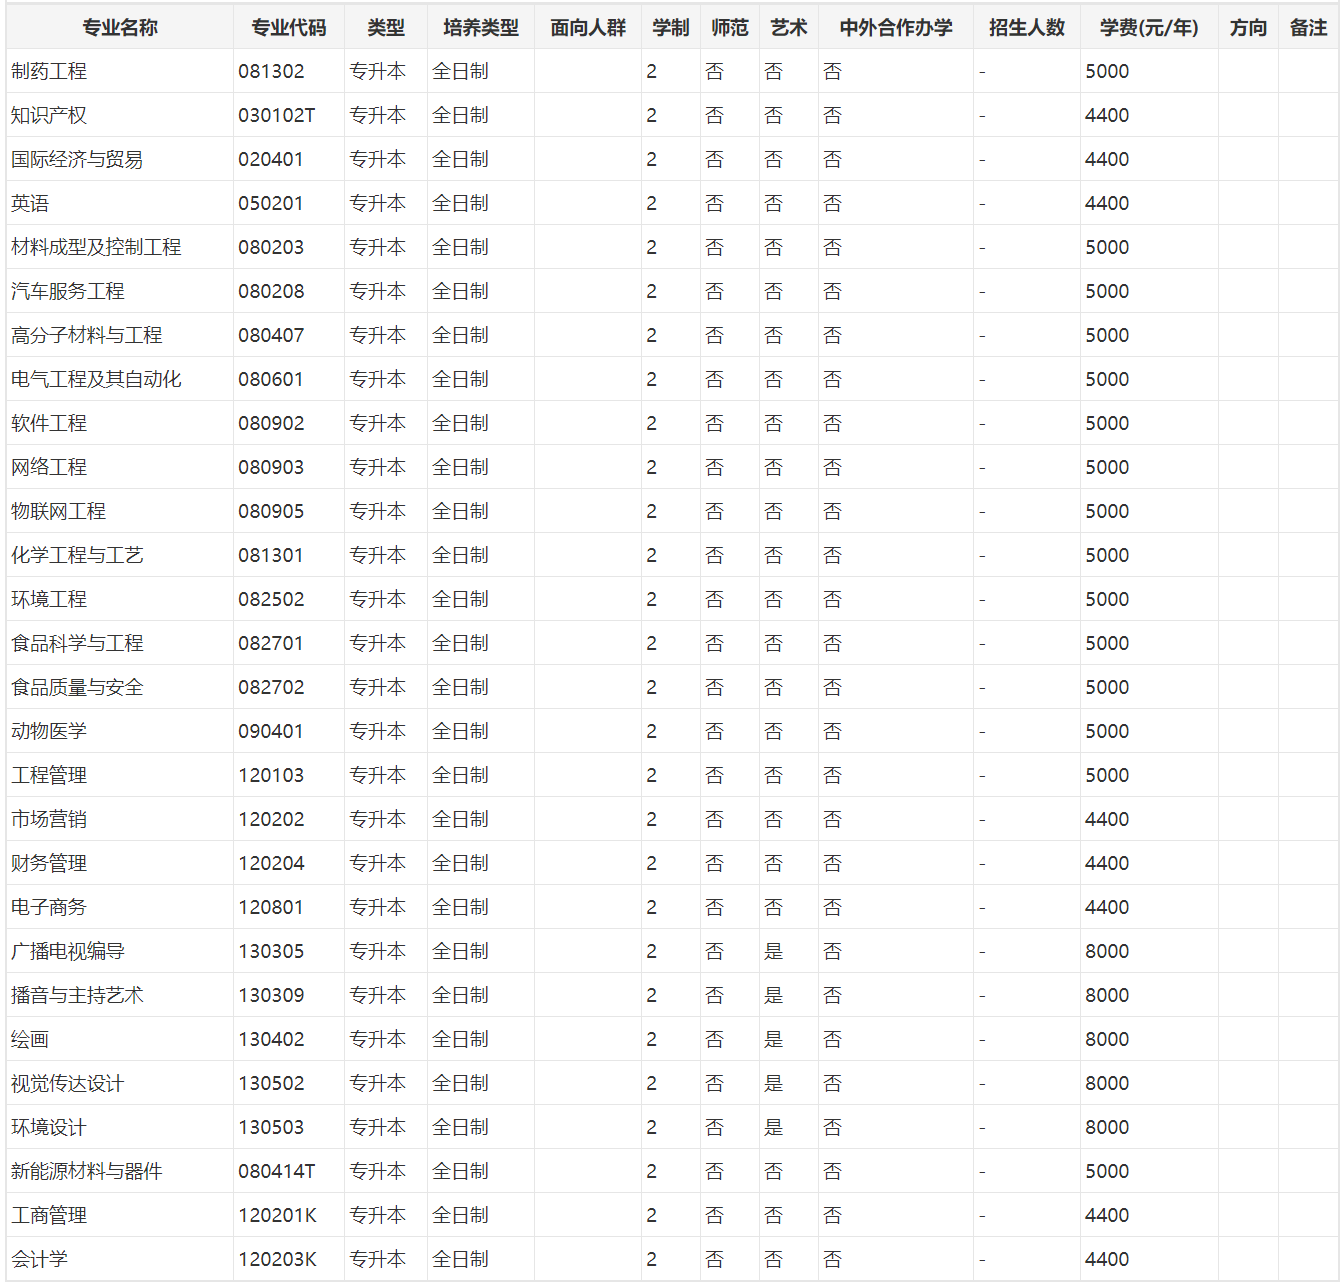The image size is (1344, 1288).
Task: Click major code 081302
Action: pyautogui.click(x=271, y=72)
